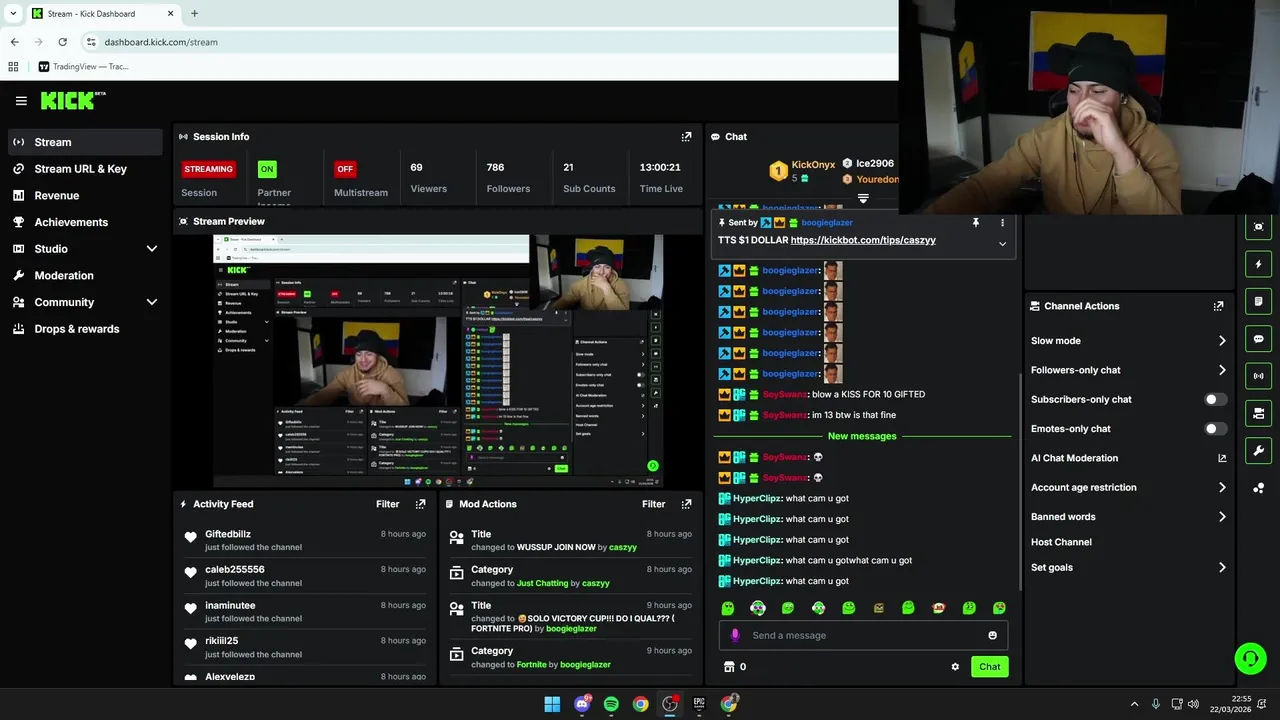The width and height of the screenshot is (1280, 720).
Task: Open AI Chat Moderation external link icon
Action: click(x=1222, y=458)
